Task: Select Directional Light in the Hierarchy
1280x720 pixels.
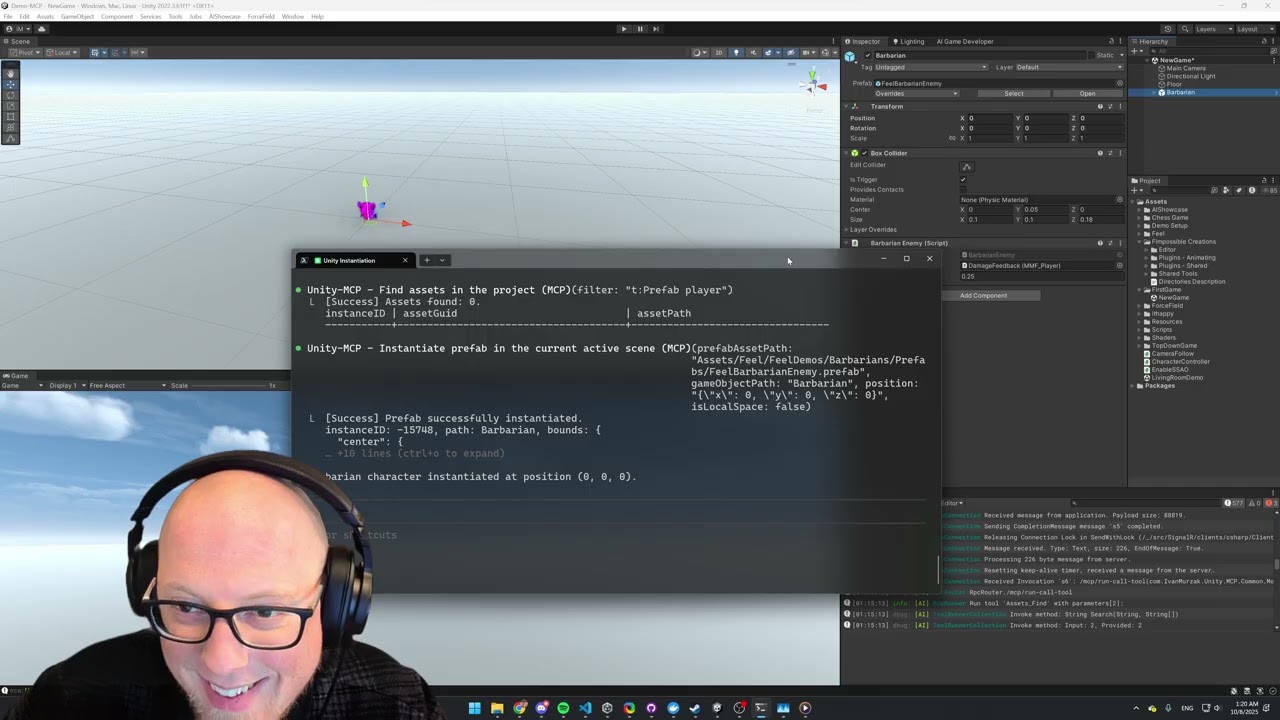Action: (1190, 76)
